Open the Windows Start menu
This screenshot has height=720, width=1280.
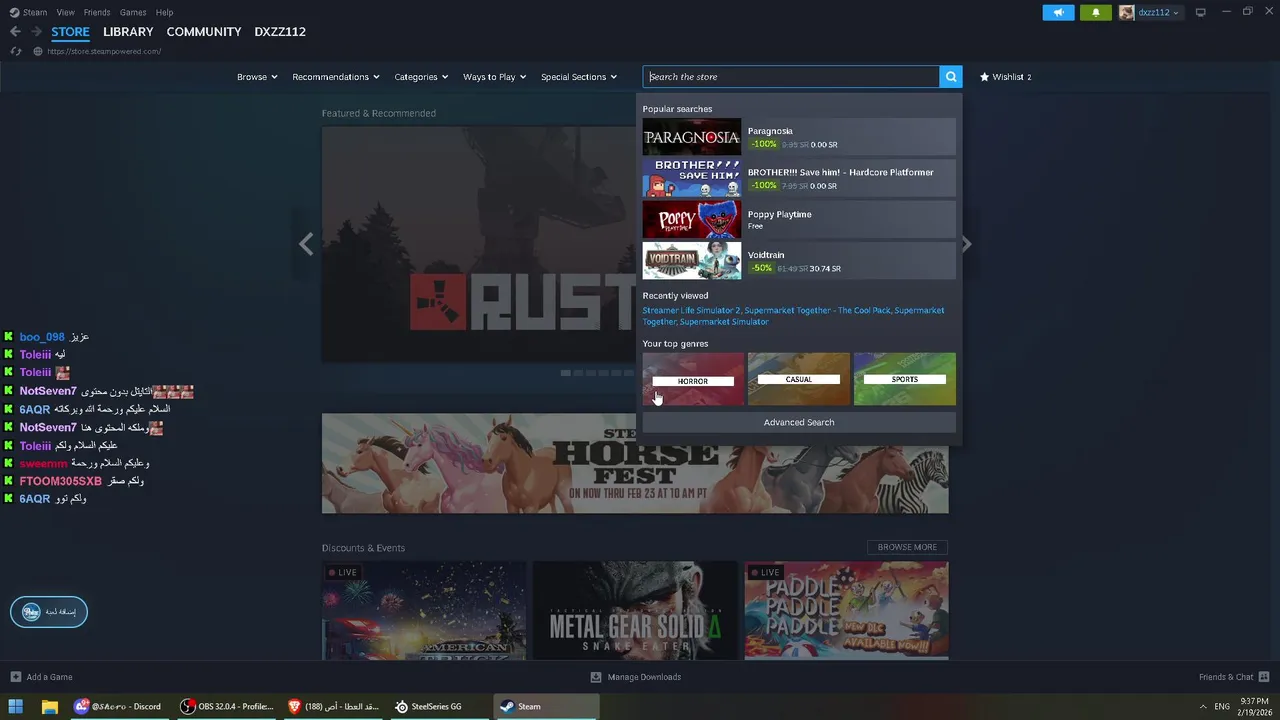[x=16, y=706]
